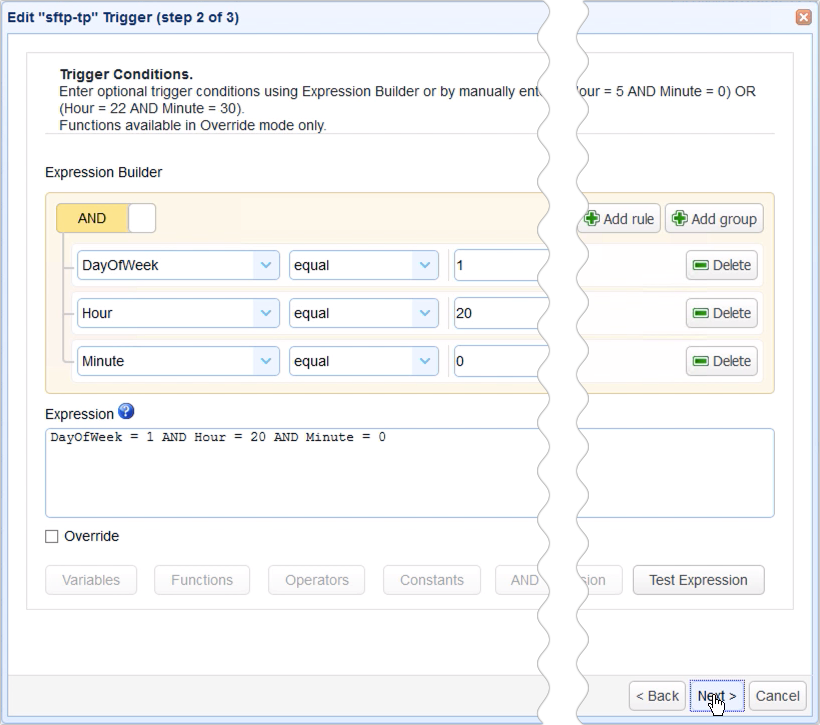820x725 pixels.
Task: Click the Test Expression button
Action: pos(698,580)
